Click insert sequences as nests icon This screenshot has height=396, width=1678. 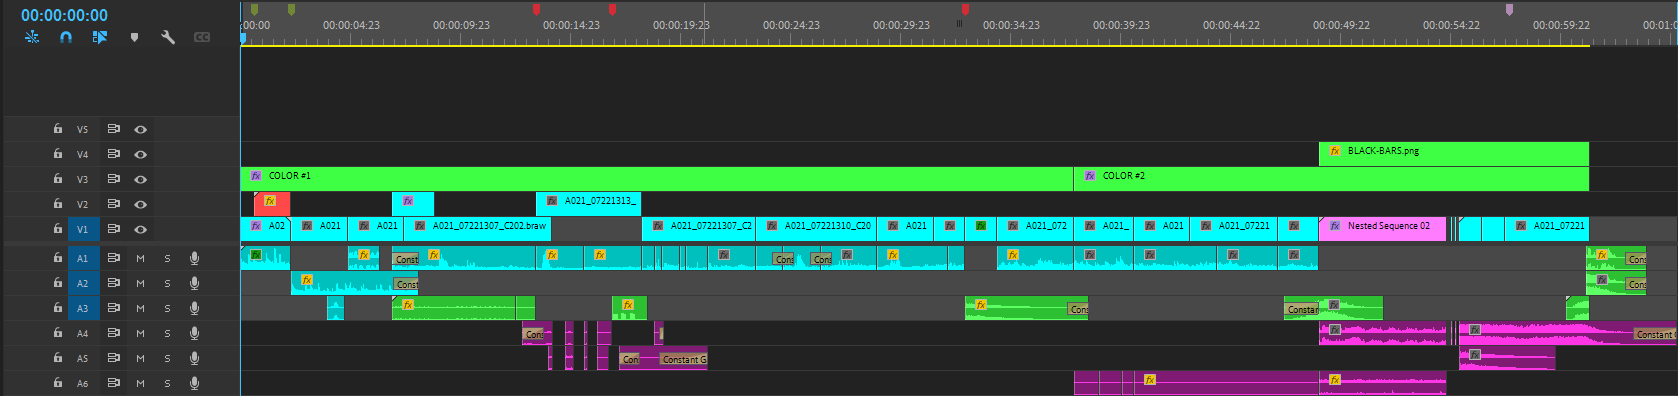click(32, 37)
